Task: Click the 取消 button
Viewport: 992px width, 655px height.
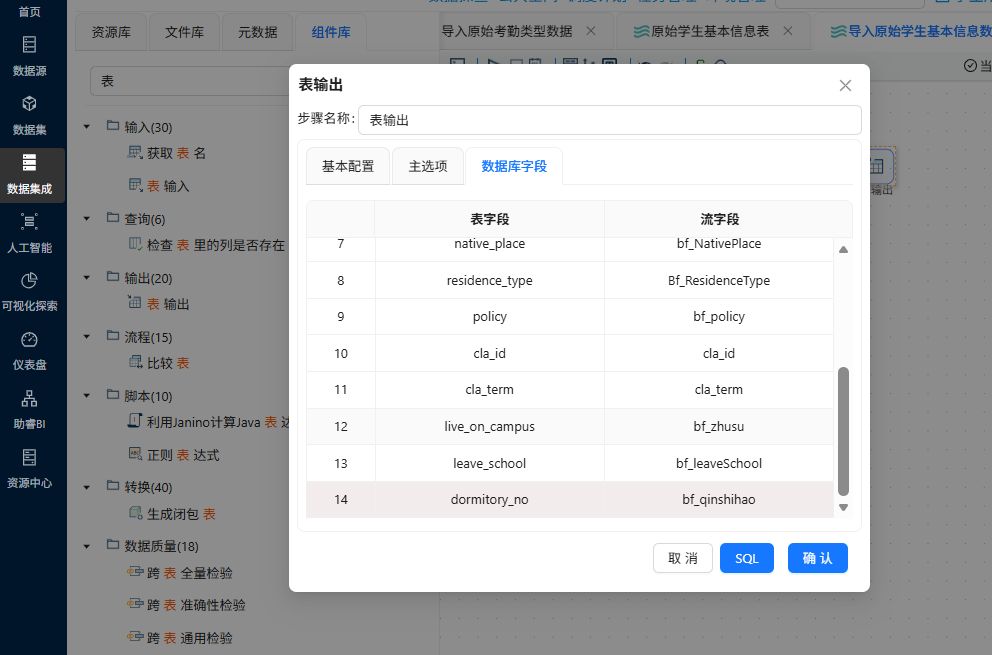Action: coord(683,558)
